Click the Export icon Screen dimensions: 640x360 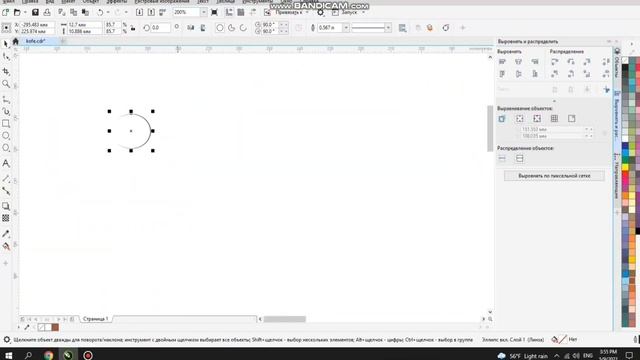[x=151, y=13]
